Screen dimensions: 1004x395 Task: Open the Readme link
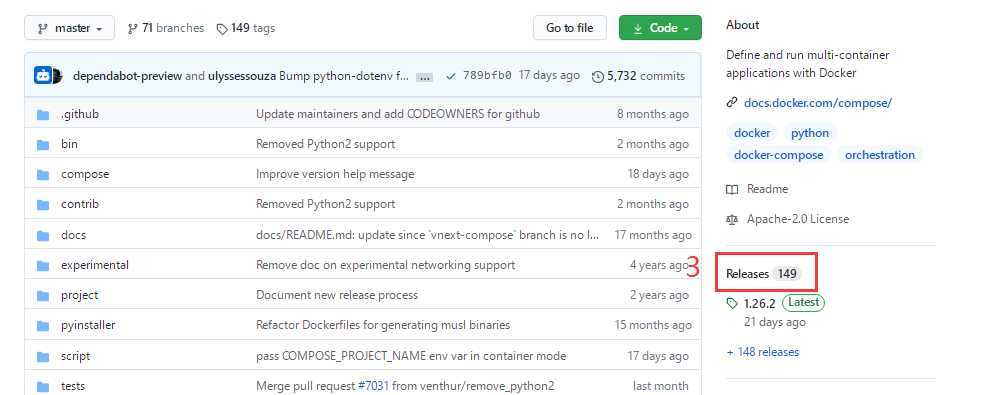[757, 189]
